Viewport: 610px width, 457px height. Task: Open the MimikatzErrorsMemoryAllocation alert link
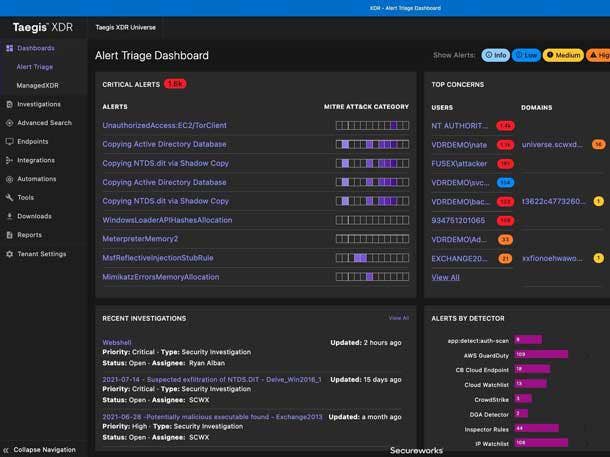(x=160, y=277)
